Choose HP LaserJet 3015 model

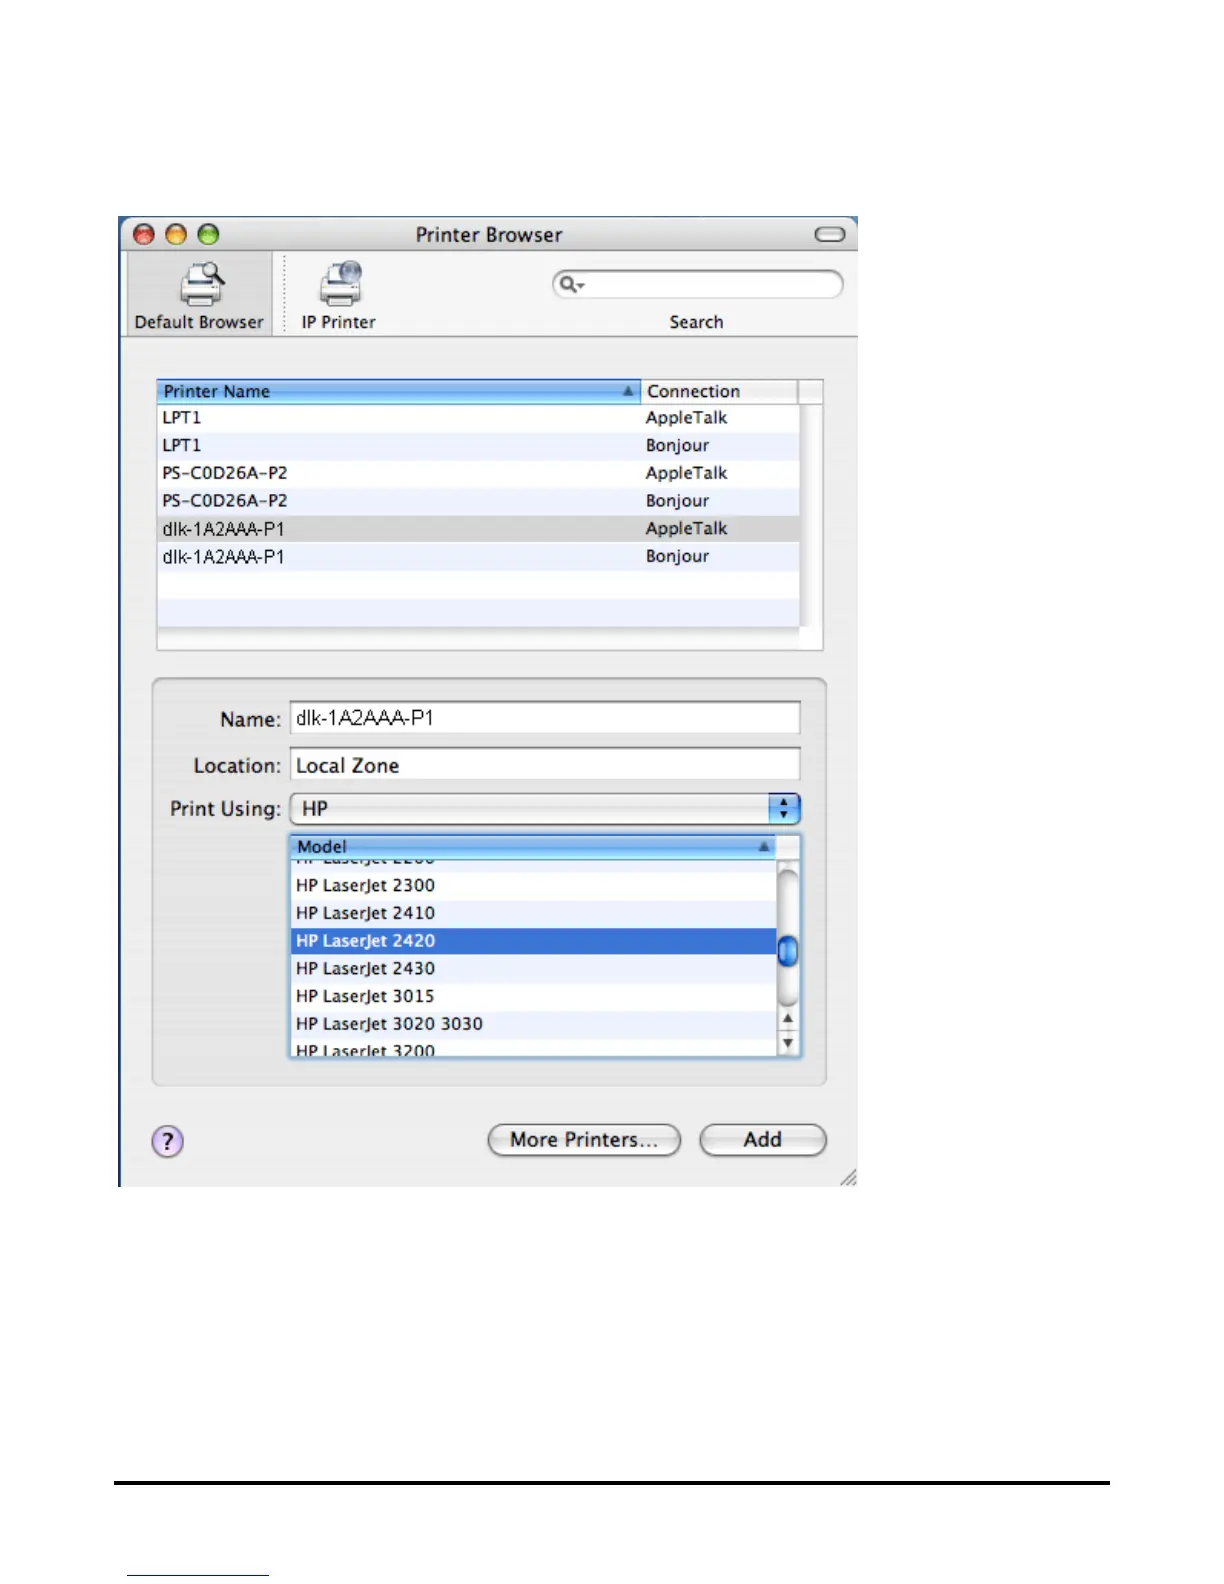(x=533, y=997)
